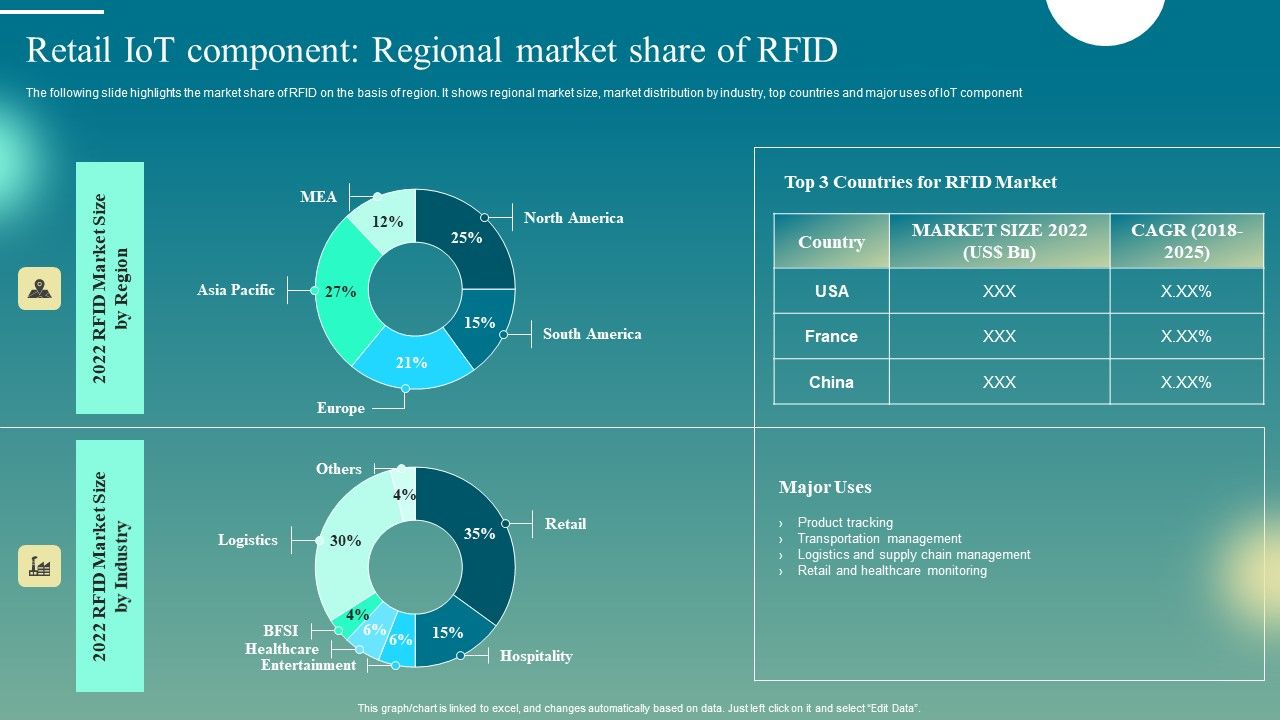Screen dimensions: 1280x720
Task: Click the X.XX% CAGR cell for France
Action: (1187, 336)
